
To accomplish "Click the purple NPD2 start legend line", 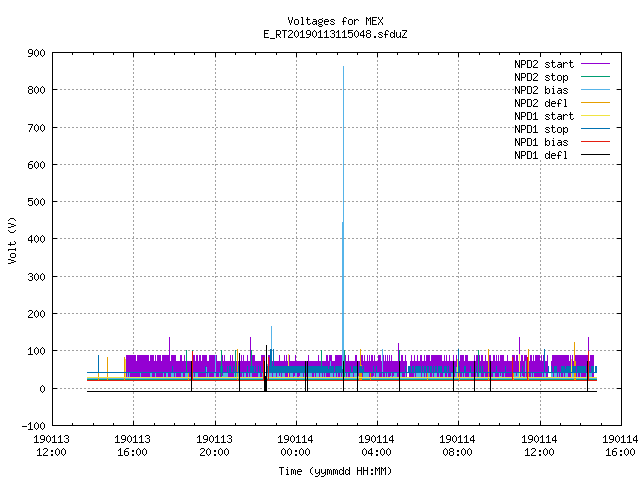I will click(x=595, y=64).
